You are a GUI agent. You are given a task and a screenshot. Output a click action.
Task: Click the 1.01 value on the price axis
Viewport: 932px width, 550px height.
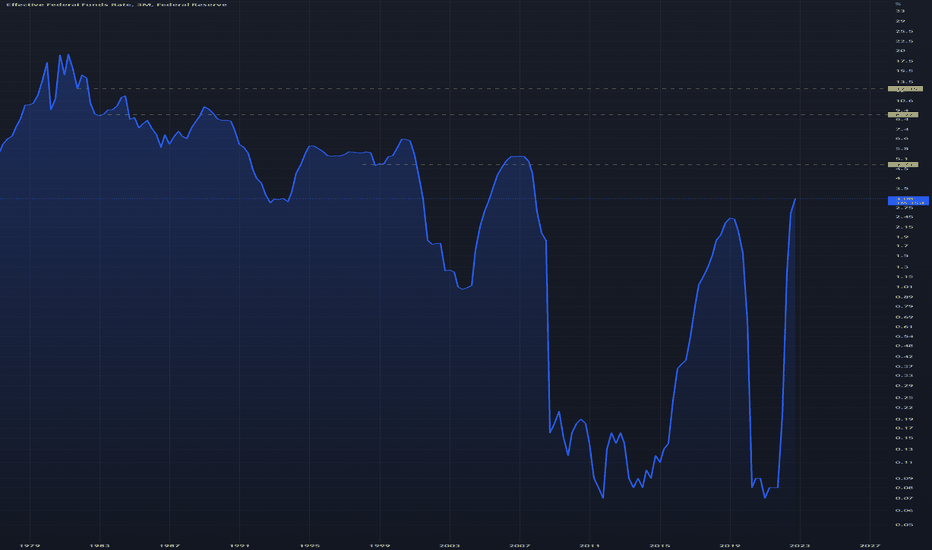(x=904, y=287)
